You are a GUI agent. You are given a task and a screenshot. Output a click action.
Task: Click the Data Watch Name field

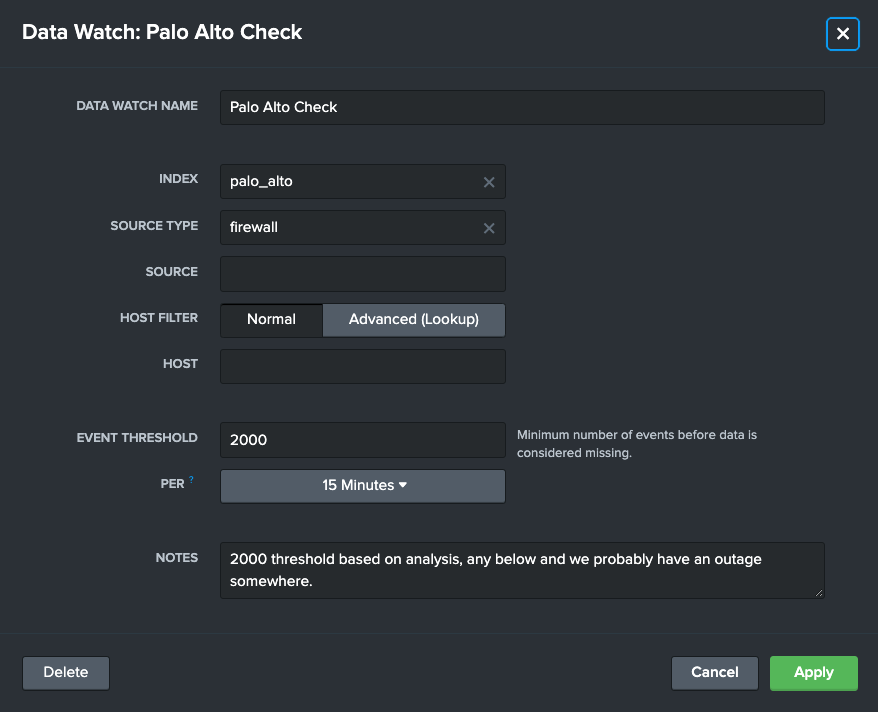[522, 107]
